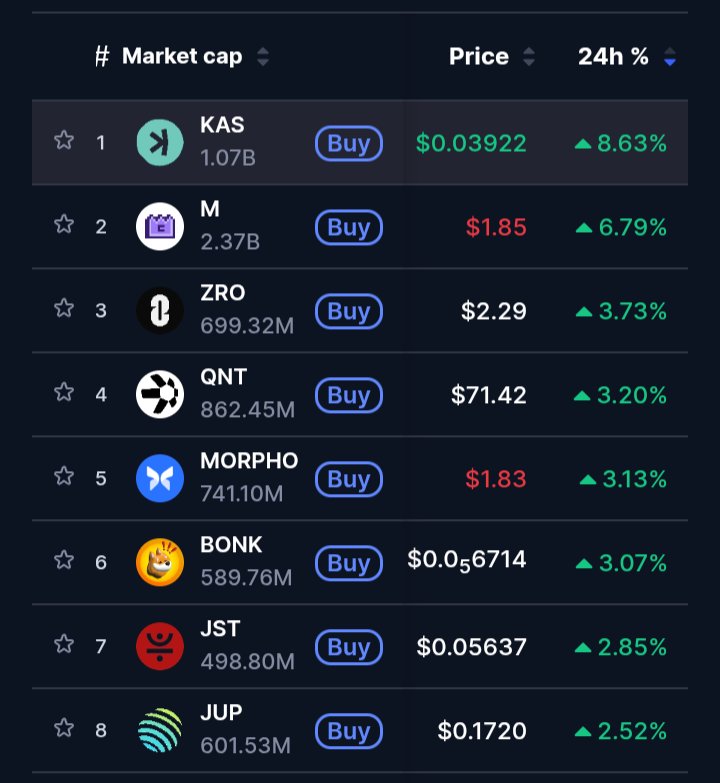
Task: Open the JUP striped logo icon
Action: (160, 730)
